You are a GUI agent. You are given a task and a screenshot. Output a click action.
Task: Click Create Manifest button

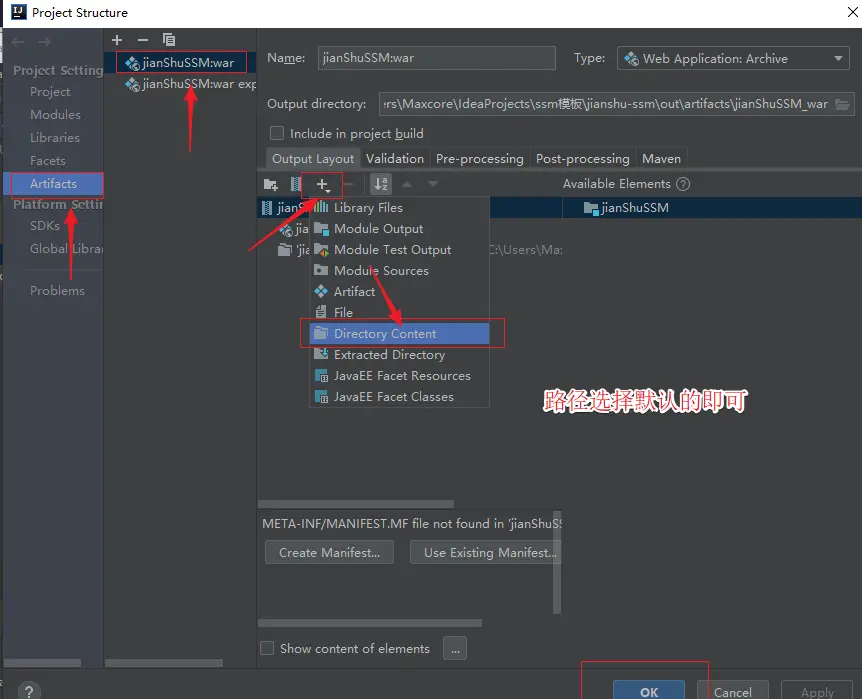click(329, 552)
